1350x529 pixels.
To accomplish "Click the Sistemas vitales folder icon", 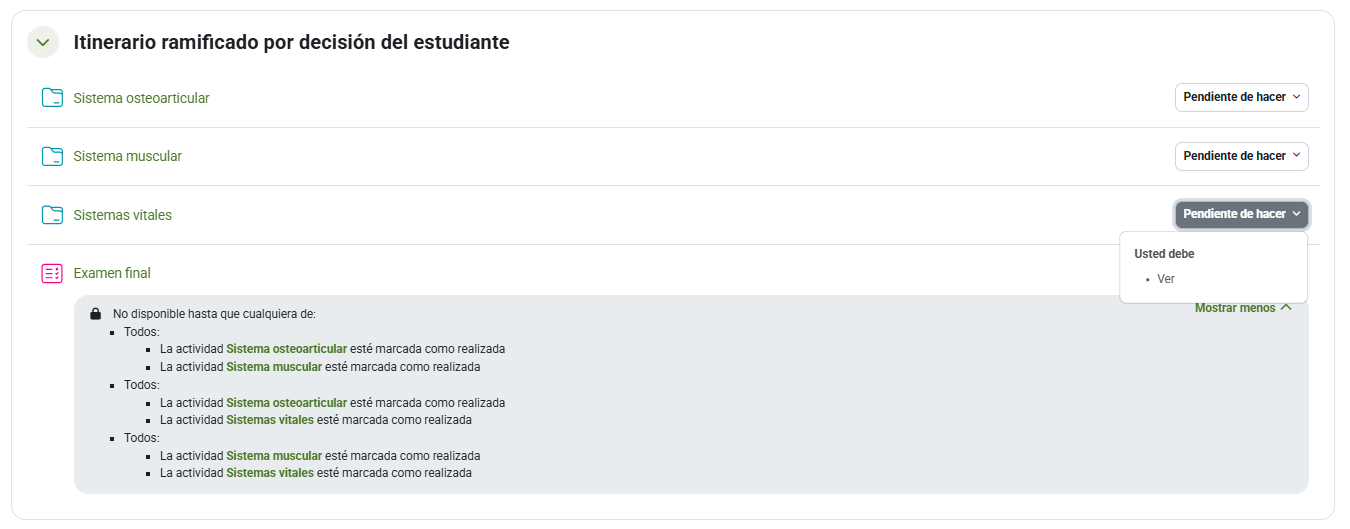I will (52, 215).
